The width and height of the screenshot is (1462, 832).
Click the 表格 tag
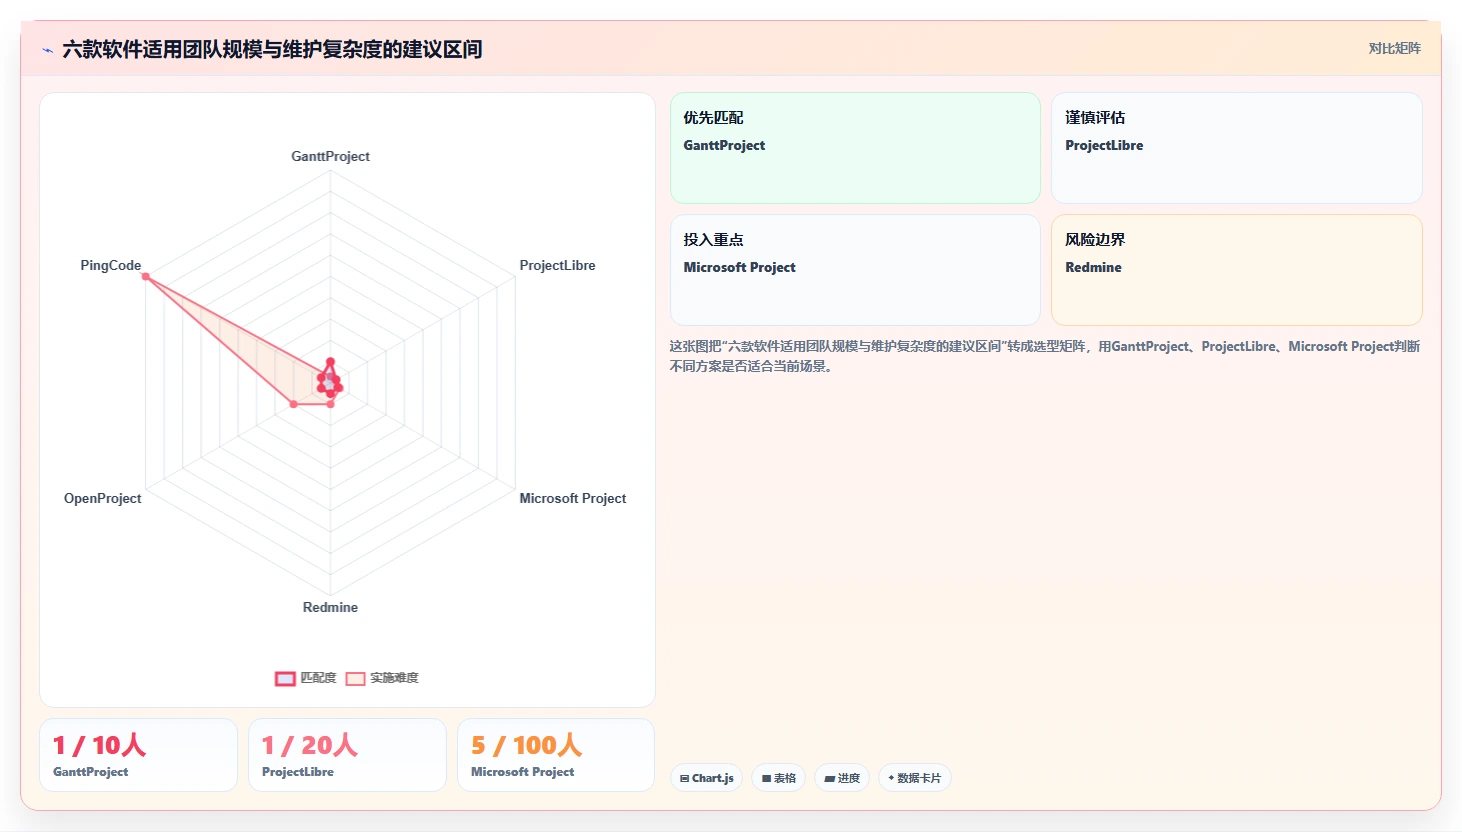click(779, 778)
